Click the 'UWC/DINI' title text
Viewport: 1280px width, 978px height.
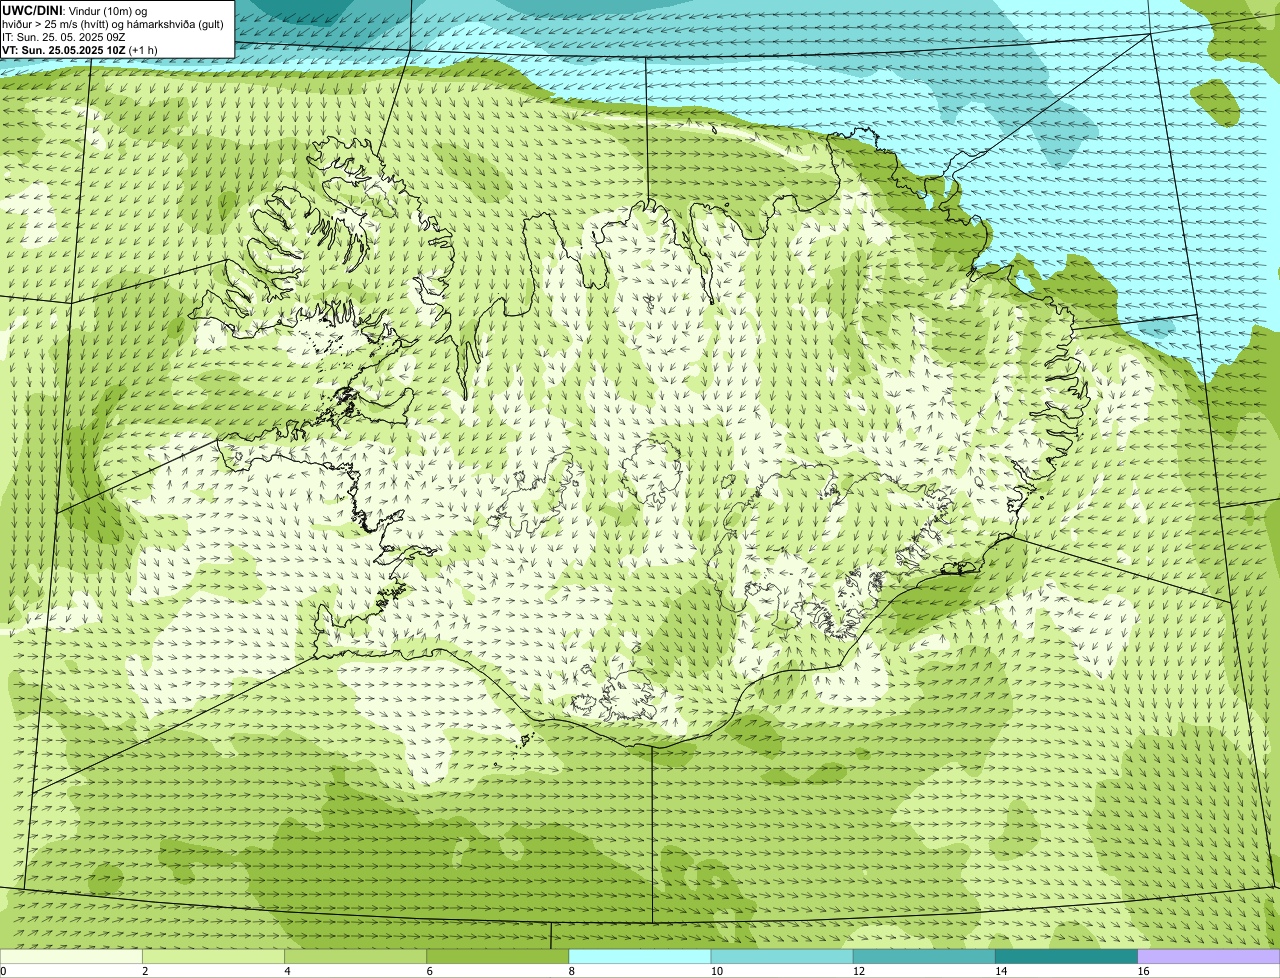(33, 10)
